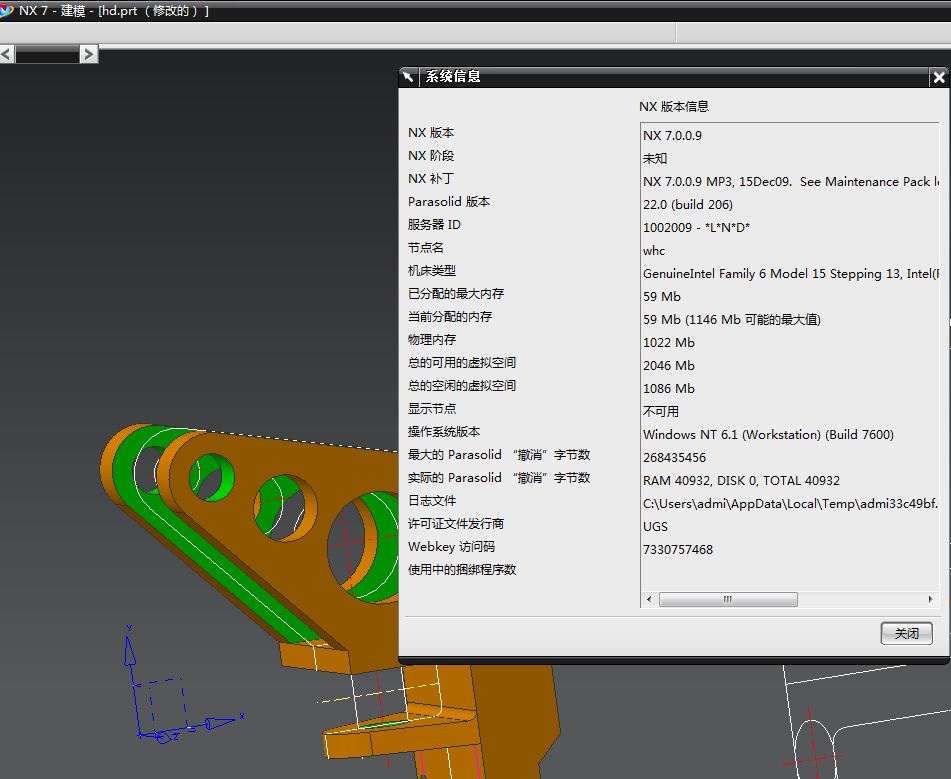Click the right scroll arrow under the toolbar
The height and width of the screenshot is (779, 951).
[x=89, y=55]
